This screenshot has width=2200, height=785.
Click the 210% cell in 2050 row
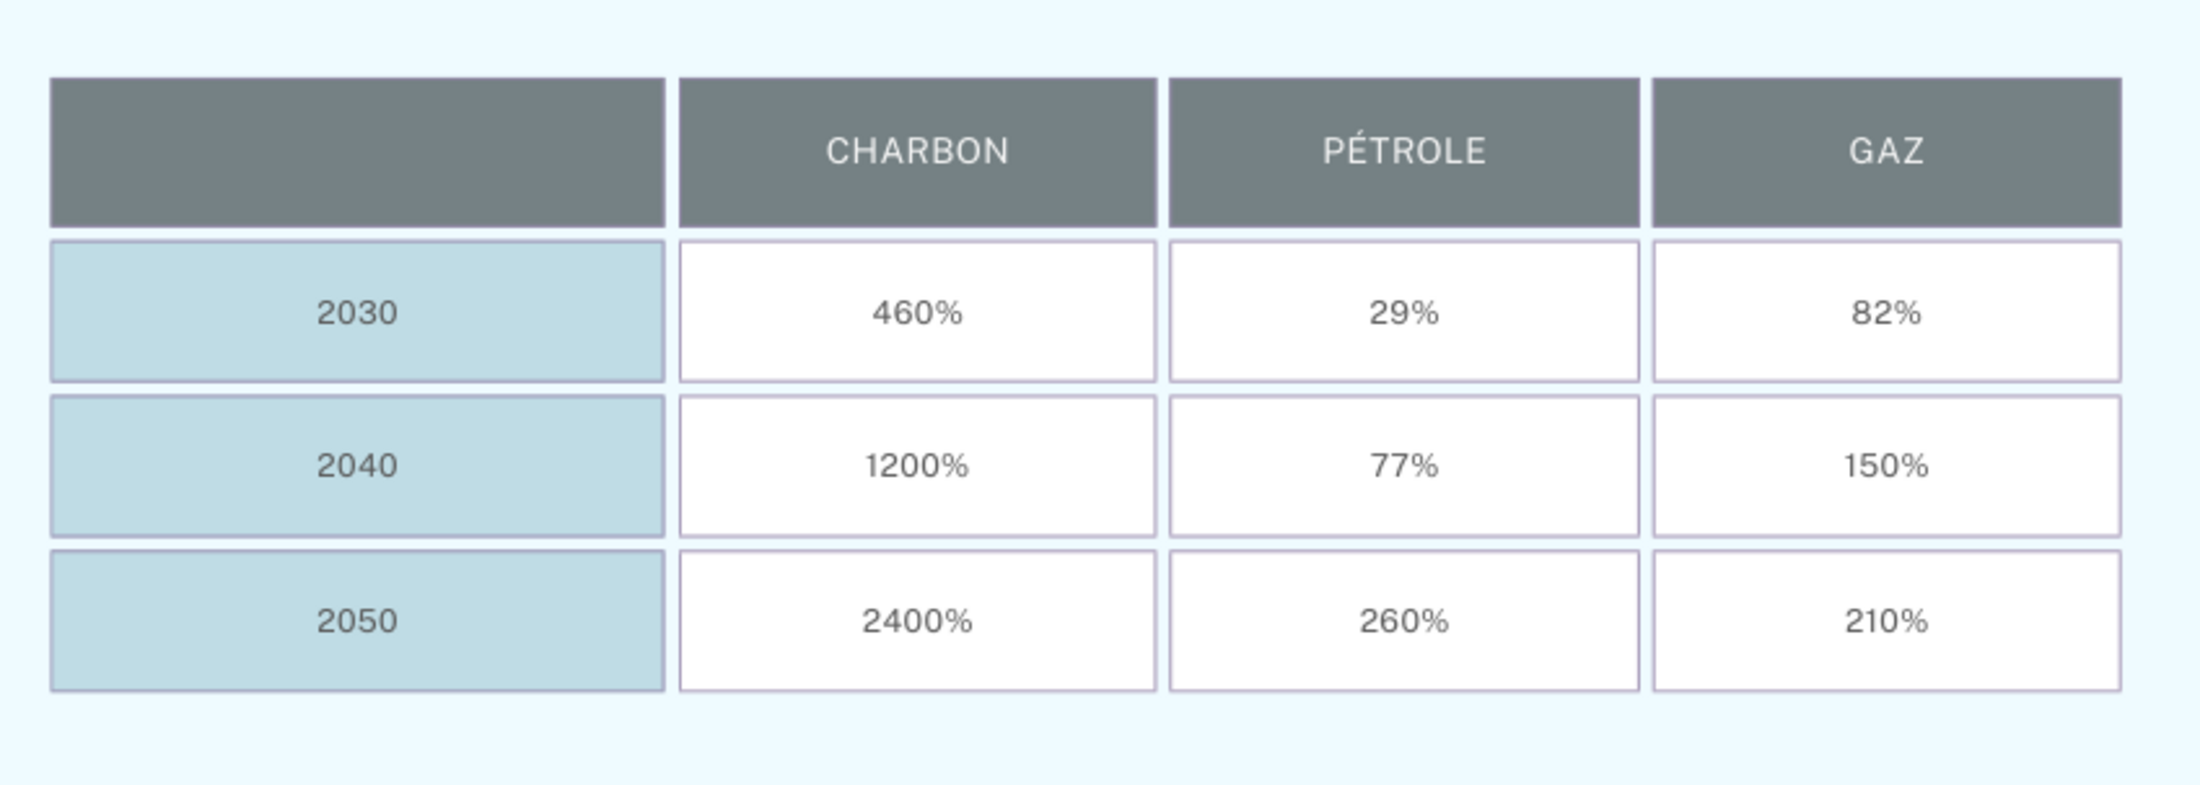tap(1886, 621)
